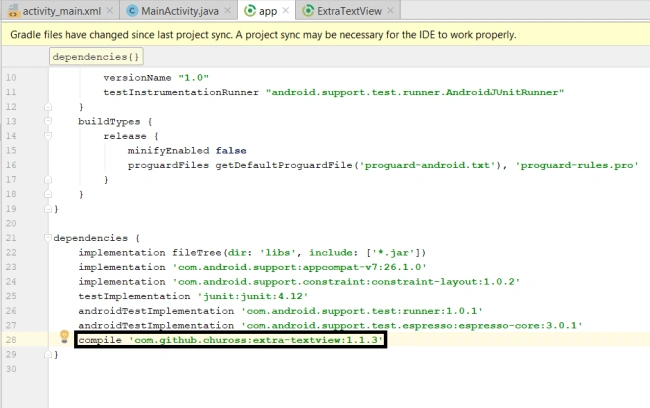Screen dimensions: 650x408
Task: Click line number 20 in gutter
Action: click(11, 223)
